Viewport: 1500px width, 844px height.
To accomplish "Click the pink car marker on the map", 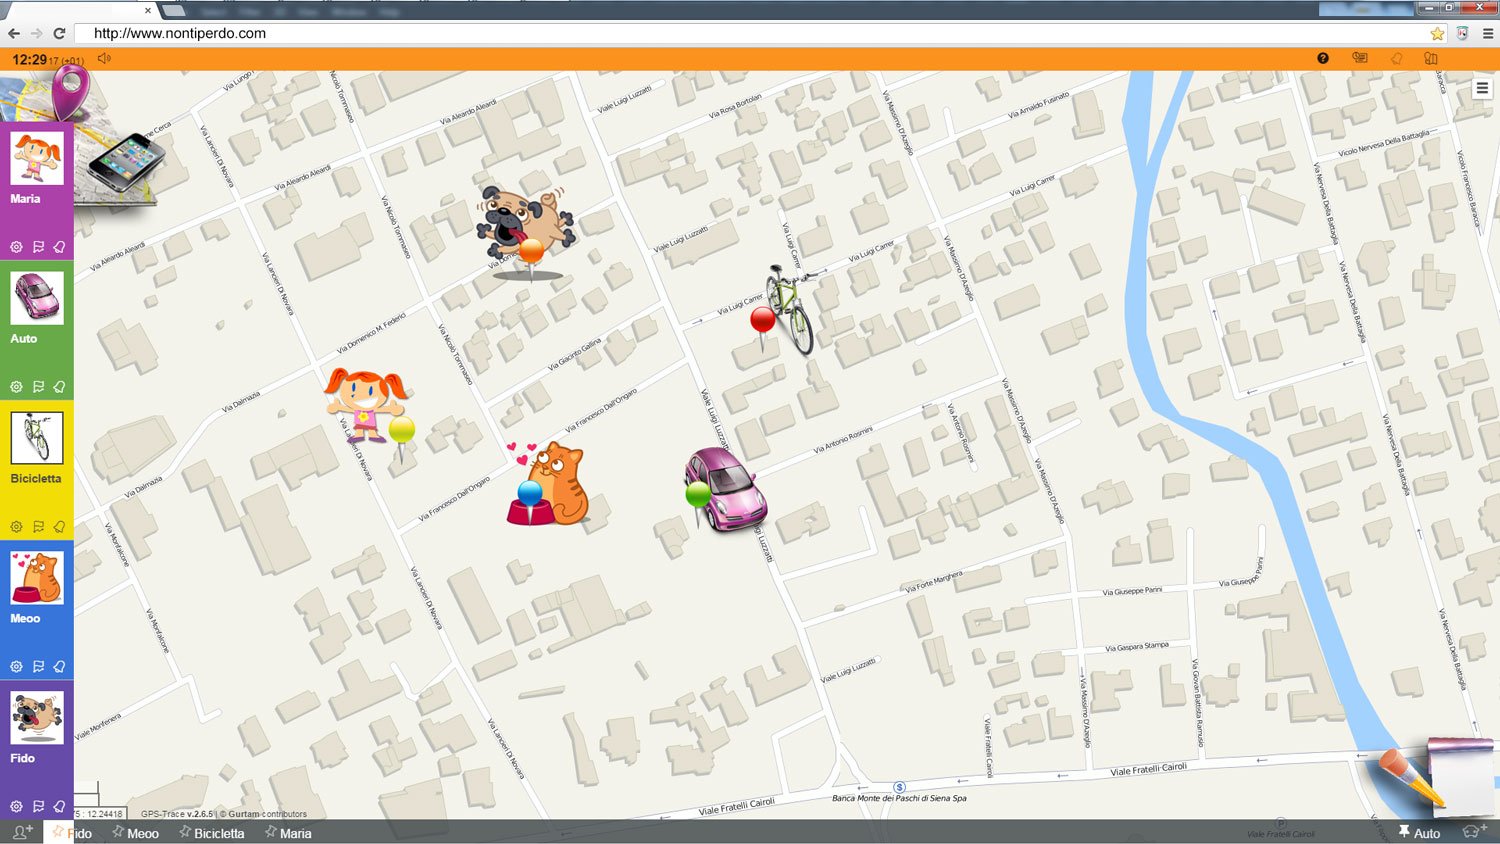I will pos(725,489).
